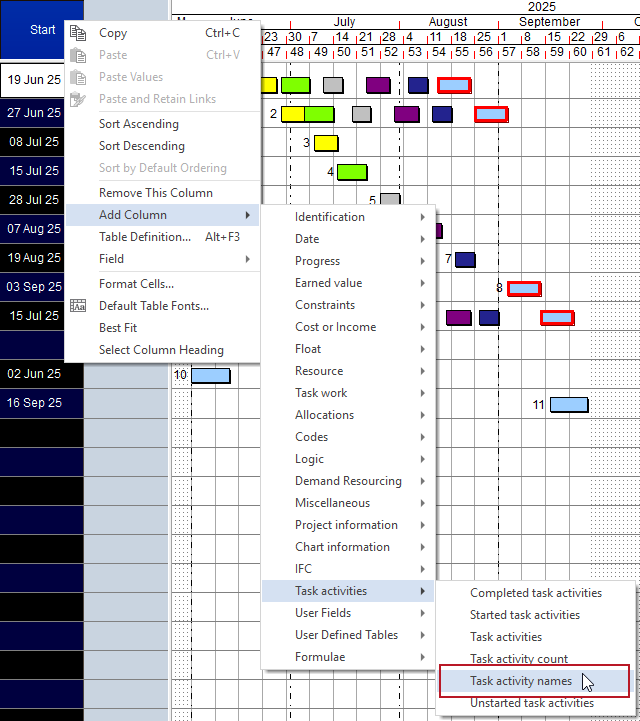Screen dimensions: 640x721
Task: Open Chart information submenu
Action: [x=348, y=547]
